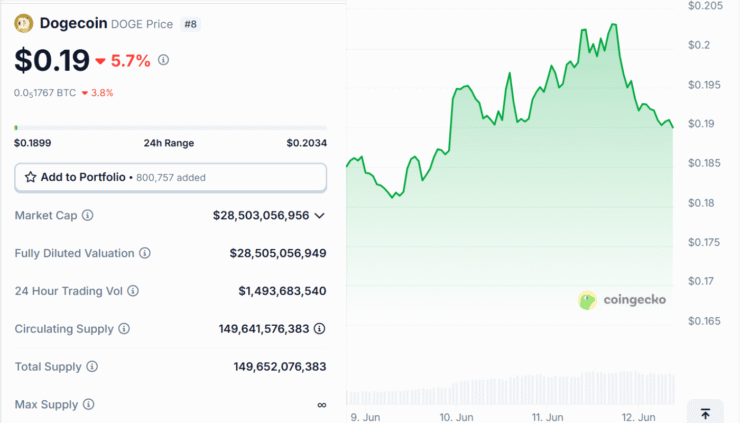Click the Dogecoin coin logo
The image size is (740, 423).
24,23
